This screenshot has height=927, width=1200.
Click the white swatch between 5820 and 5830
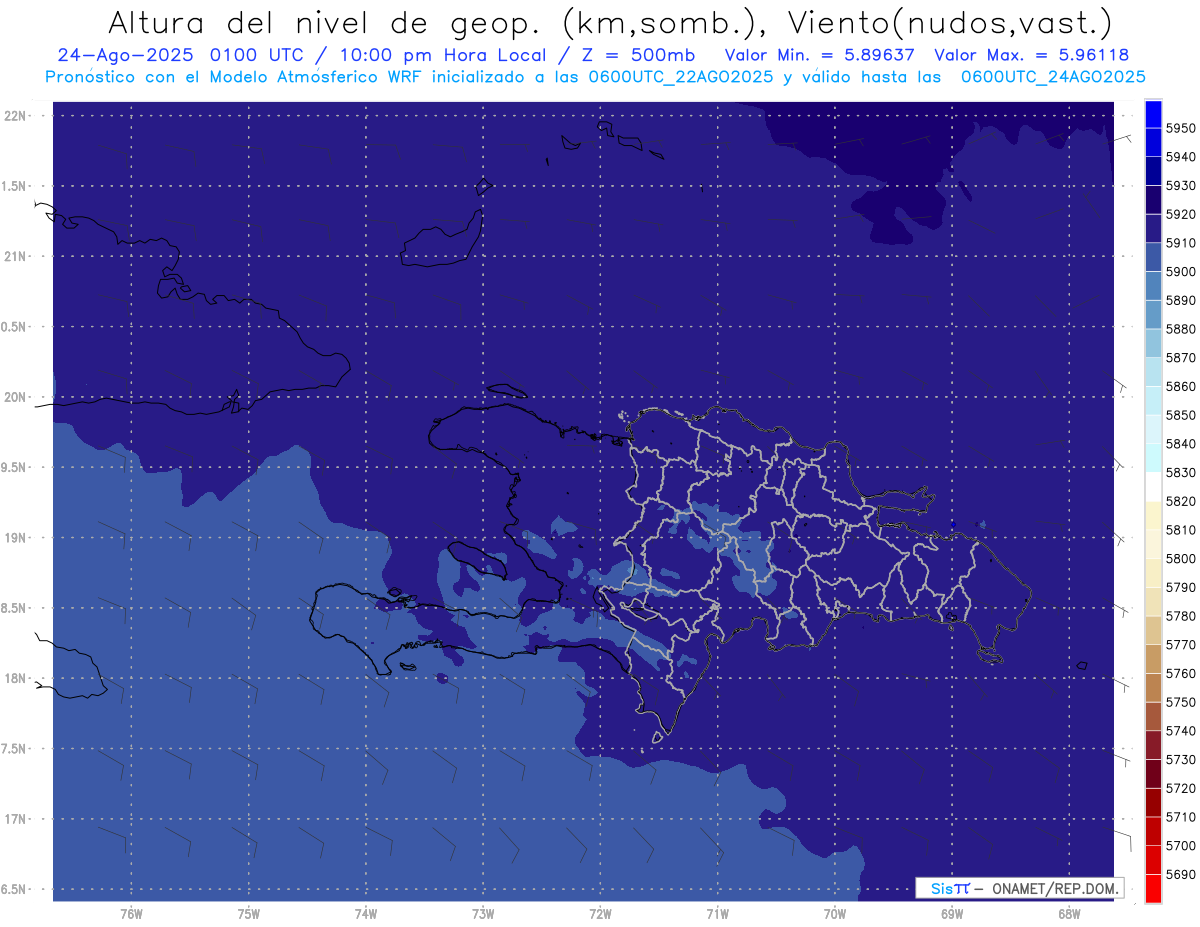[x=1153, y=486]
